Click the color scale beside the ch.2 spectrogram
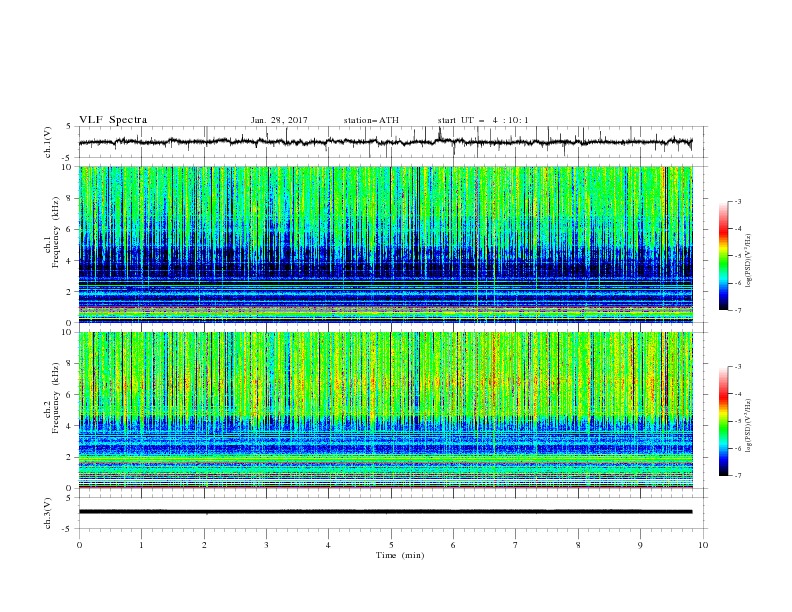The height and width of the screenshot is (612, 792). (723, 421)
